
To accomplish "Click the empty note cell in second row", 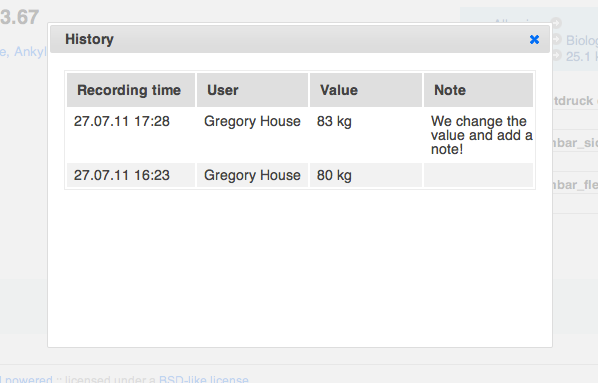I will tap(478, 175).
